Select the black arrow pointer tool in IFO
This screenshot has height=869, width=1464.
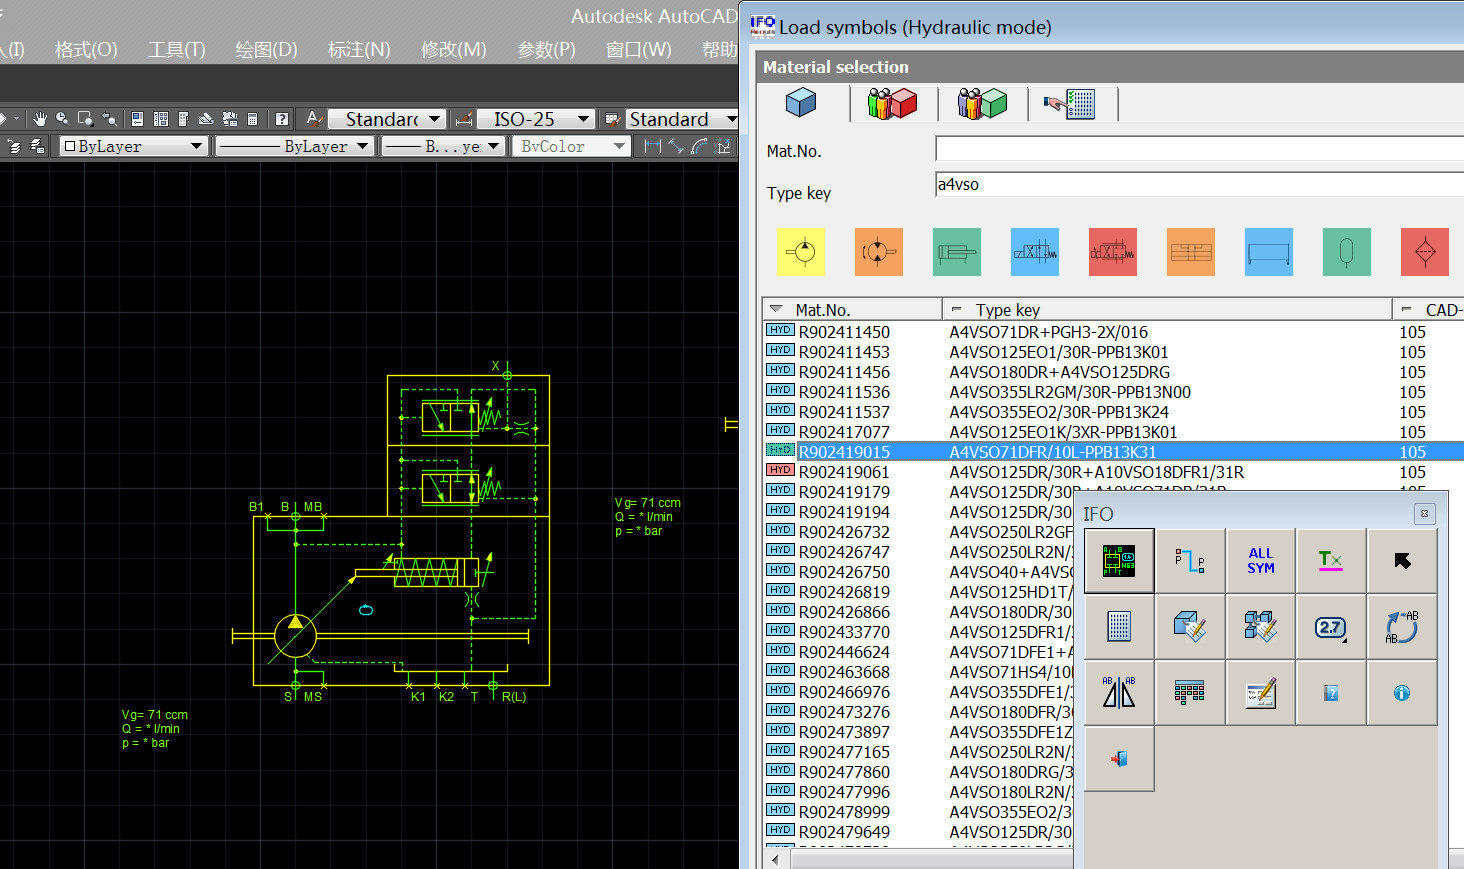(1402, 561)
